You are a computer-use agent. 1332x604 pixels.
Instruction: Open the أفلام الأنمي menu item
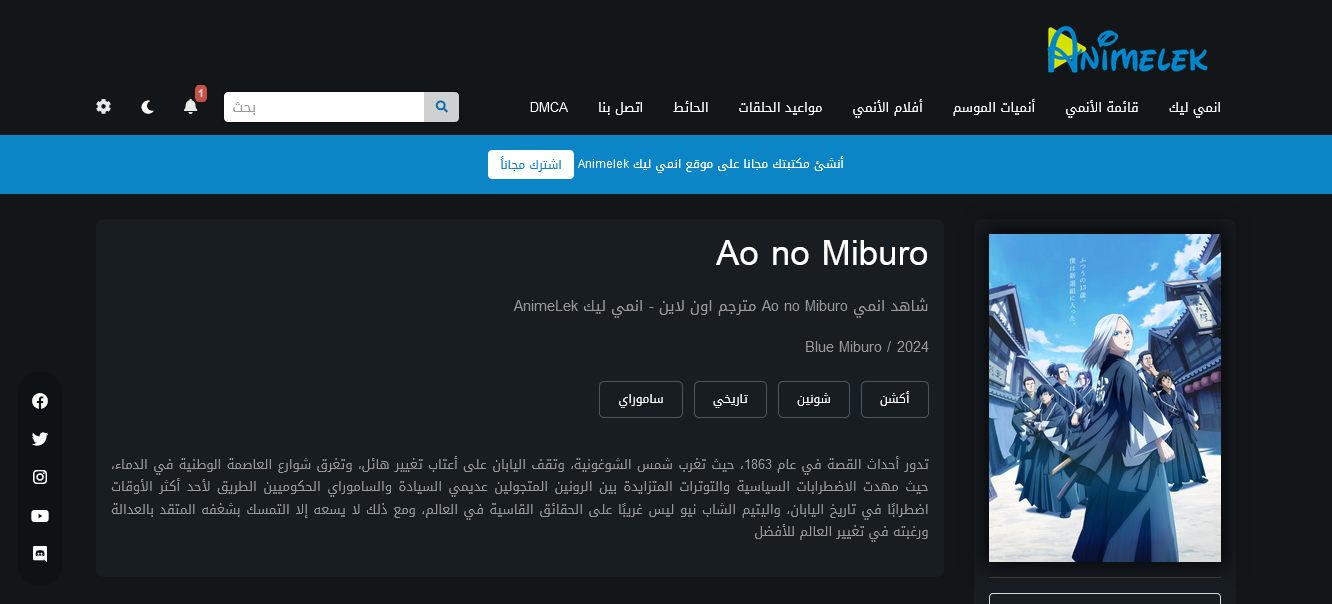(887, 107)
